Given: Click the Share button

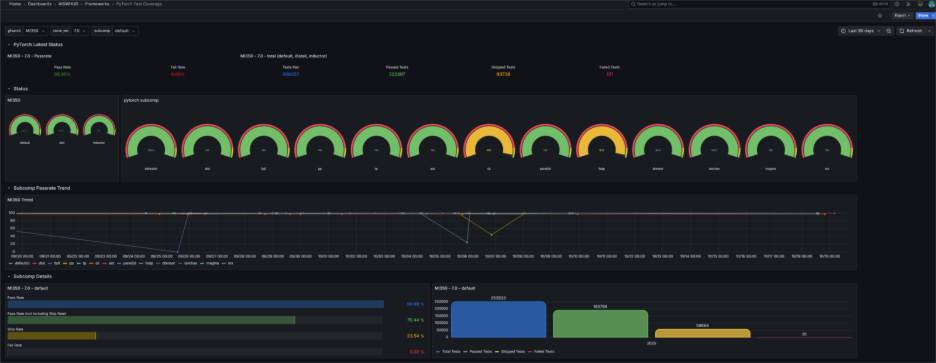Looking at the screenshot, I should [x=922, y=16].
